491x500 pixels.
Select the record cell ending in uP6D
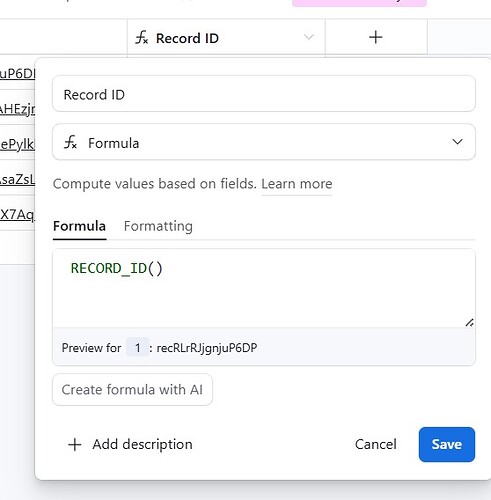click(17, 73)
